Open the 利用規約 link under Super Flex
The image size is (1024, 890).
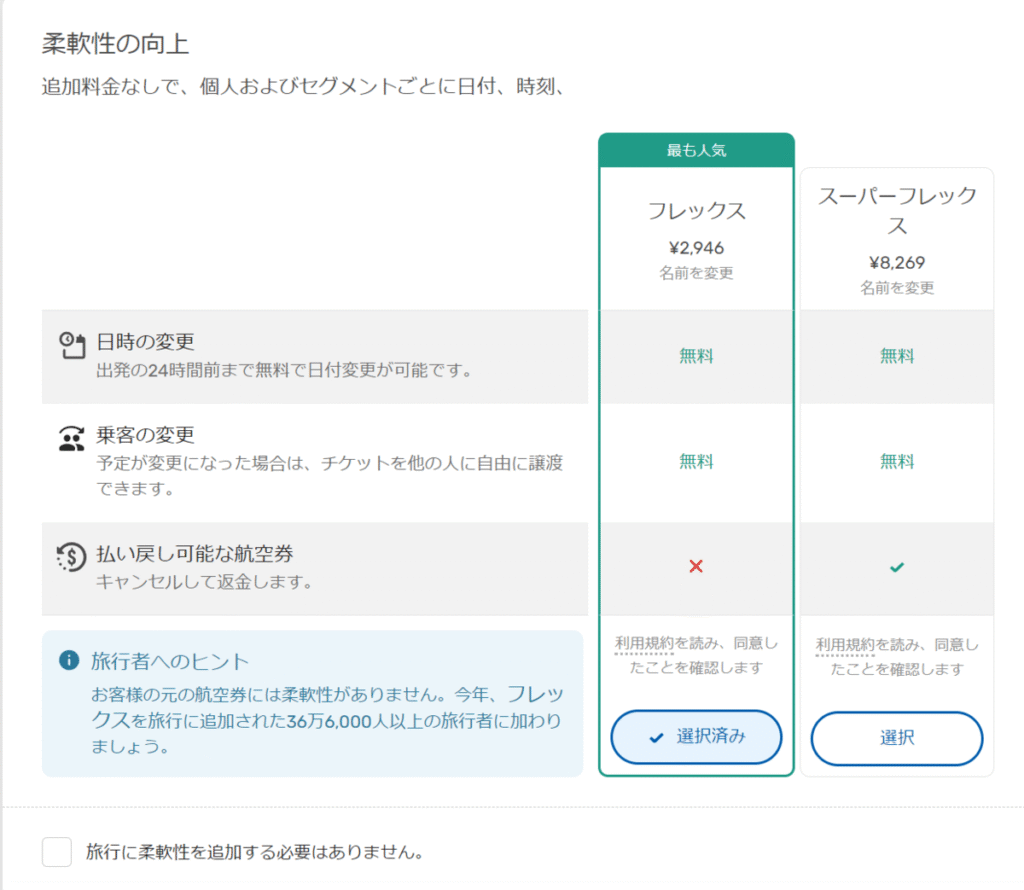tap(845, 645)
